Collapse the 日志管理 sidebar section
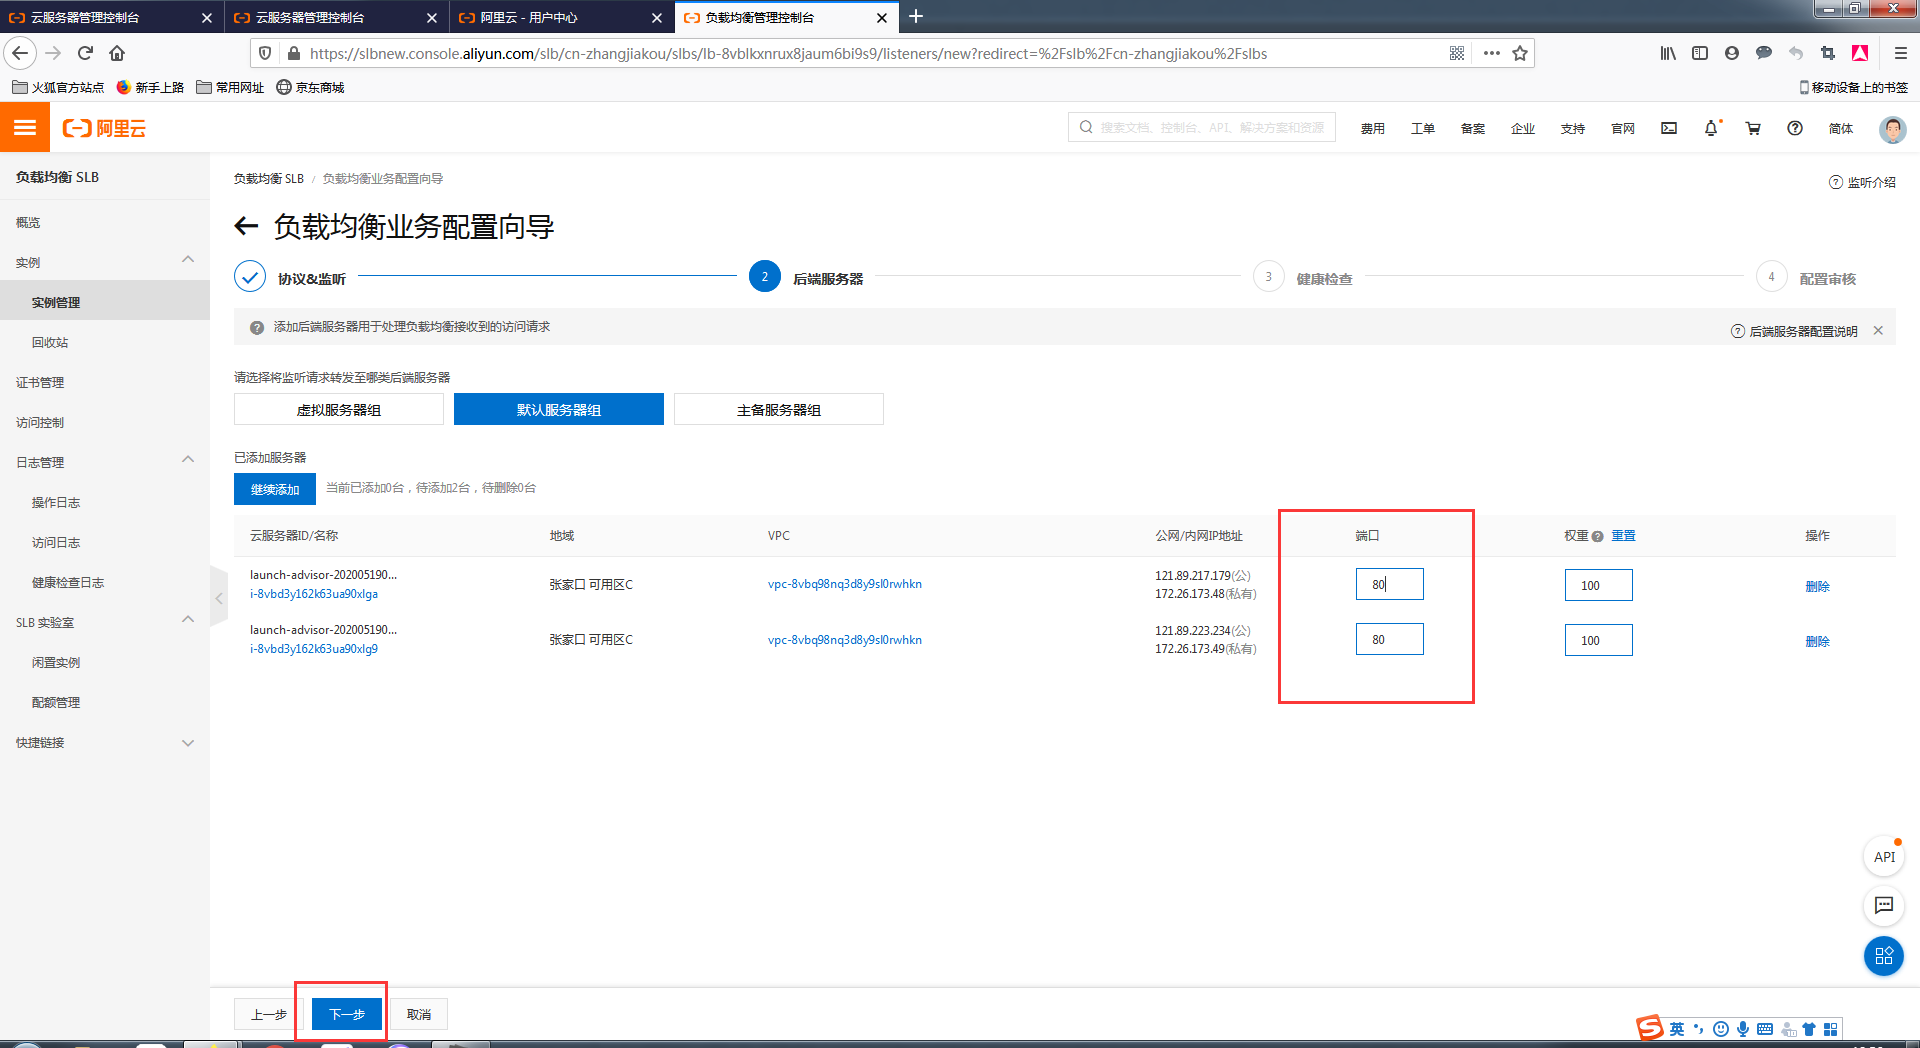1920x1048 pixels. click(188, 461)
